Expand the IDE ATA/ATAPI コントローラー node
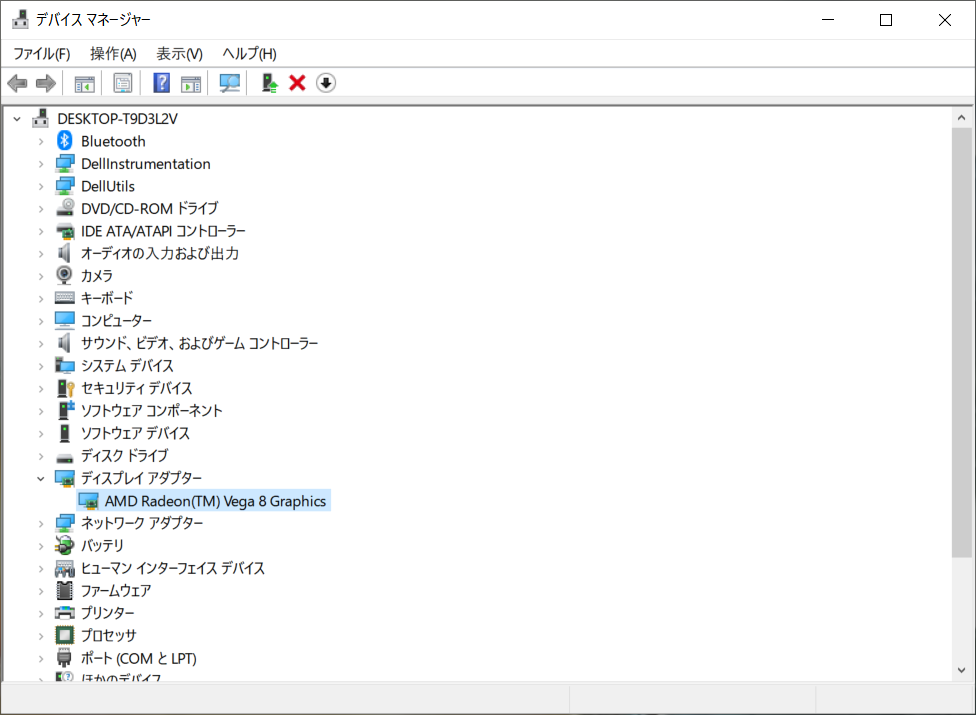The width and height of the screenshot is (976, 715). (41, 231)
